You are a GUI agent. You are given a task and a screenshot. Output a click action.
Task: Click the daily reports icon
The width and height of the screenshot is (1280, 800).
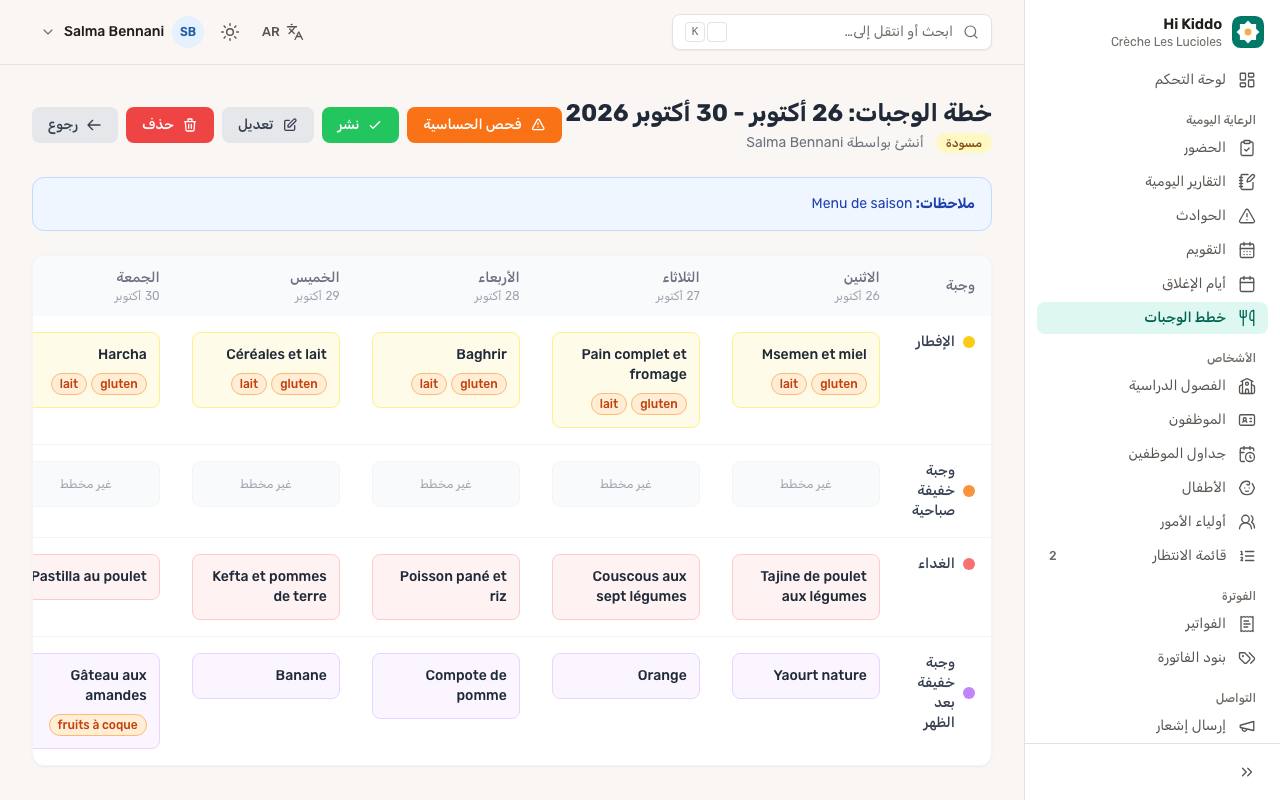[1247, 182]
